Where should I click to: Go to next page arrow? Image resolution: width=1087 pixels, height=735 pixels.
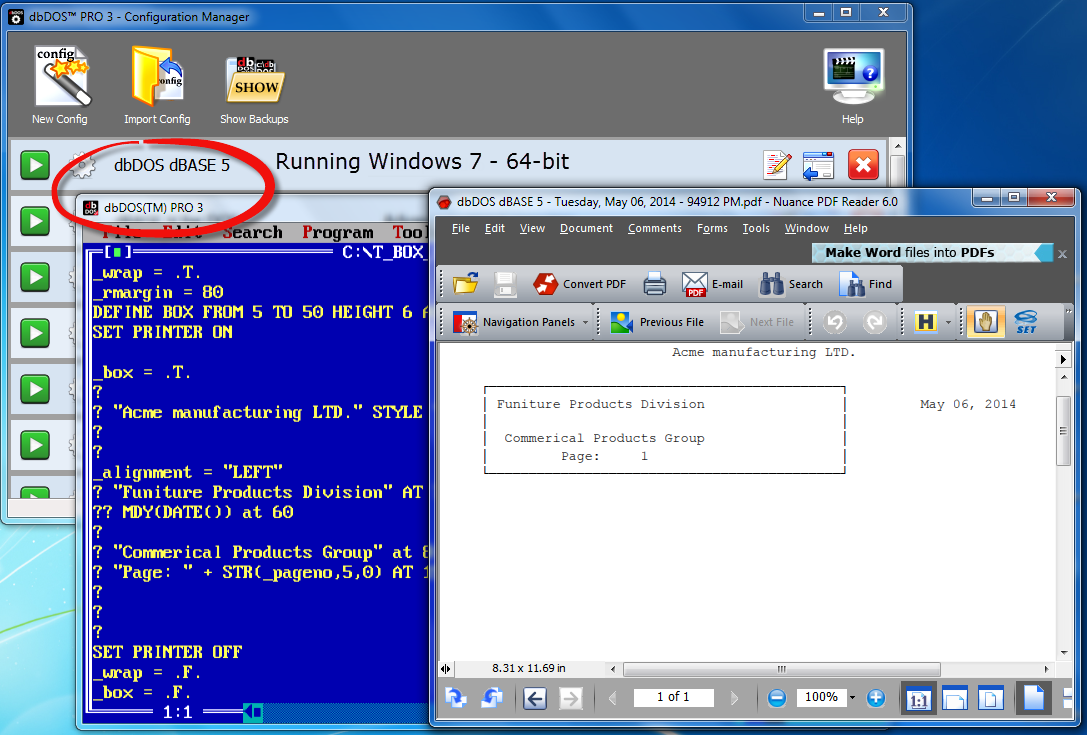tap(734, 698)
